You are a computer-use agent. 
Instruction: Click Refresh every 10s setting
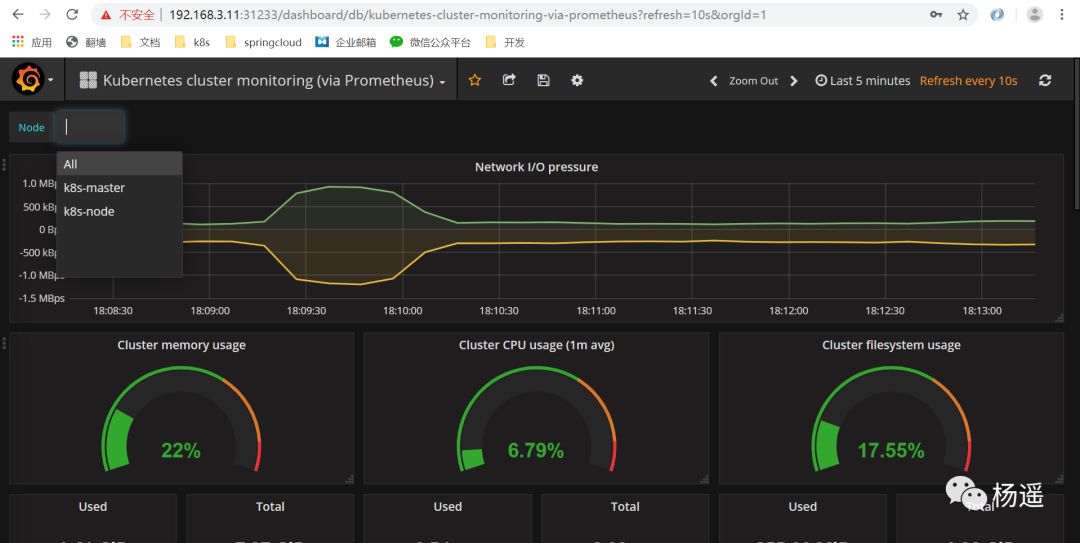pyautogui.click(x=968, y=81)
